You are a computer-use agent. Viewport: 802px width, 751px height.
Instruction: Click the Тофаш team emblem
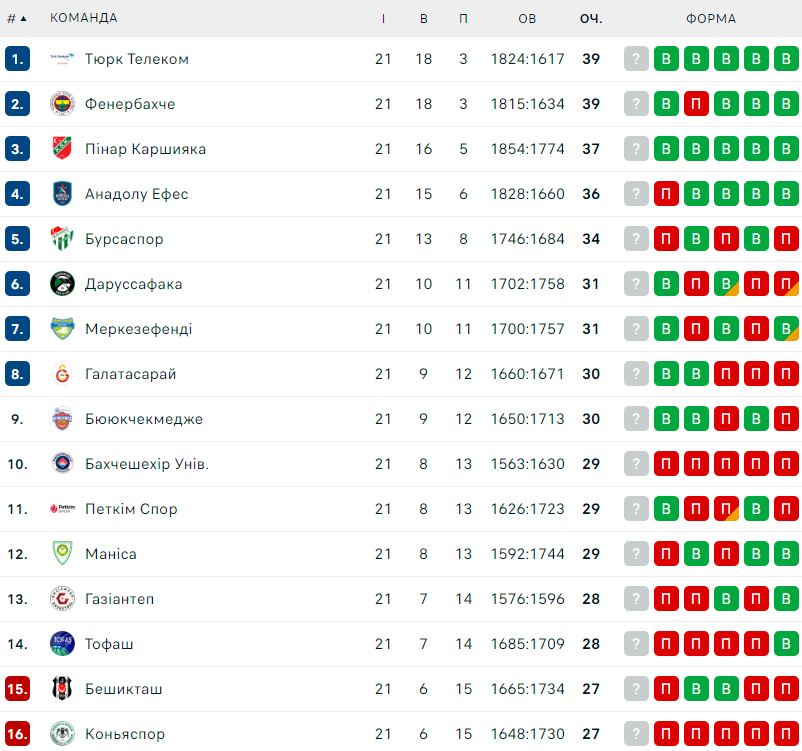pyautogui.click(x=62, y=644)
